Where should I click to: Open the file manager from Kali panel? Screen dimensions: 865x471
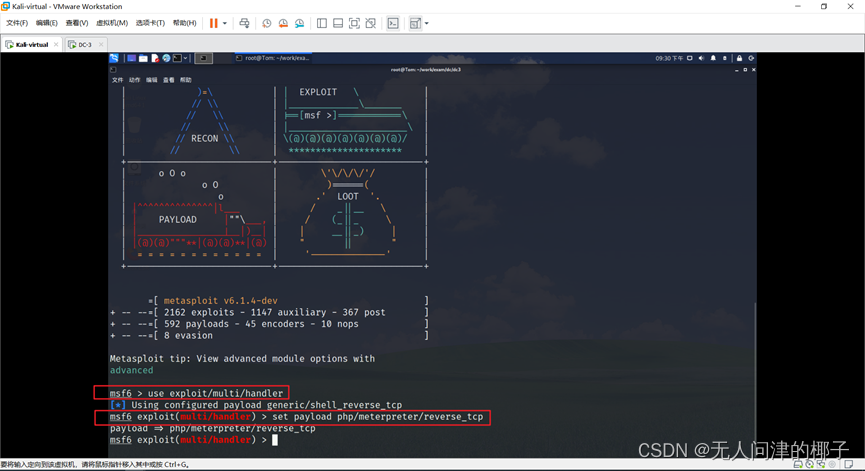[x=143, y=58]
